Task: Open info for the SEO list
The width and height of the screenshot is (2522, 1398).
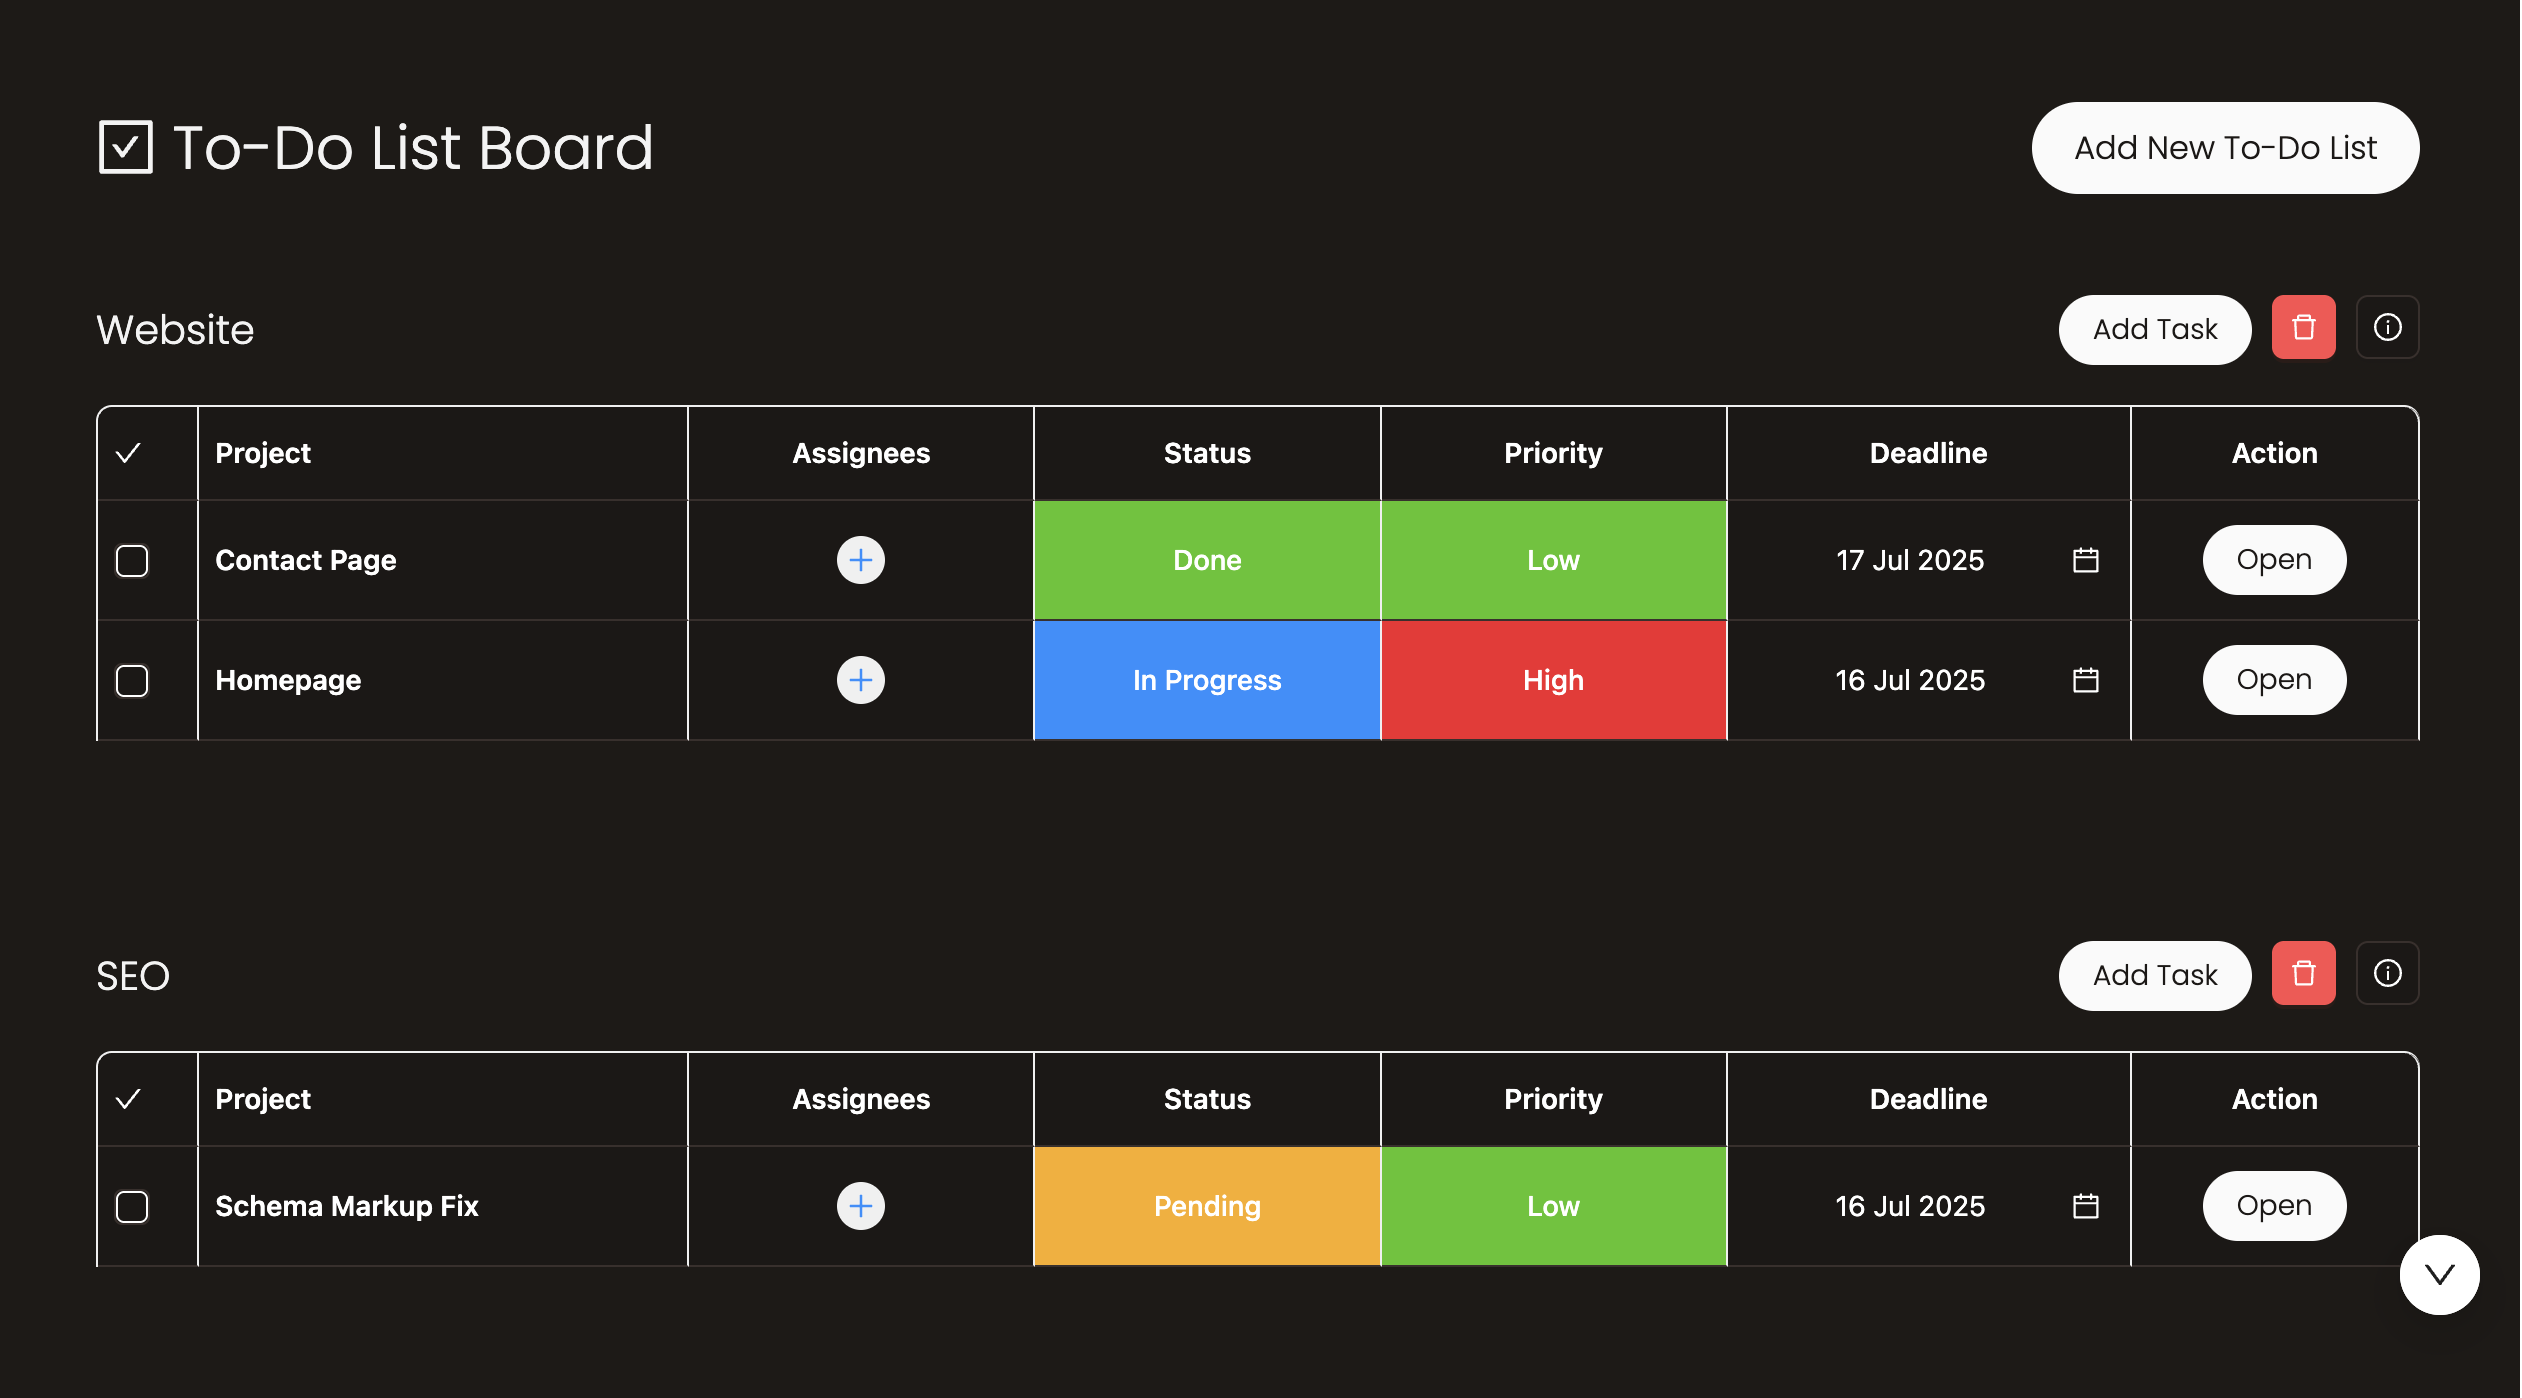Action: (x=2387, y=974)
